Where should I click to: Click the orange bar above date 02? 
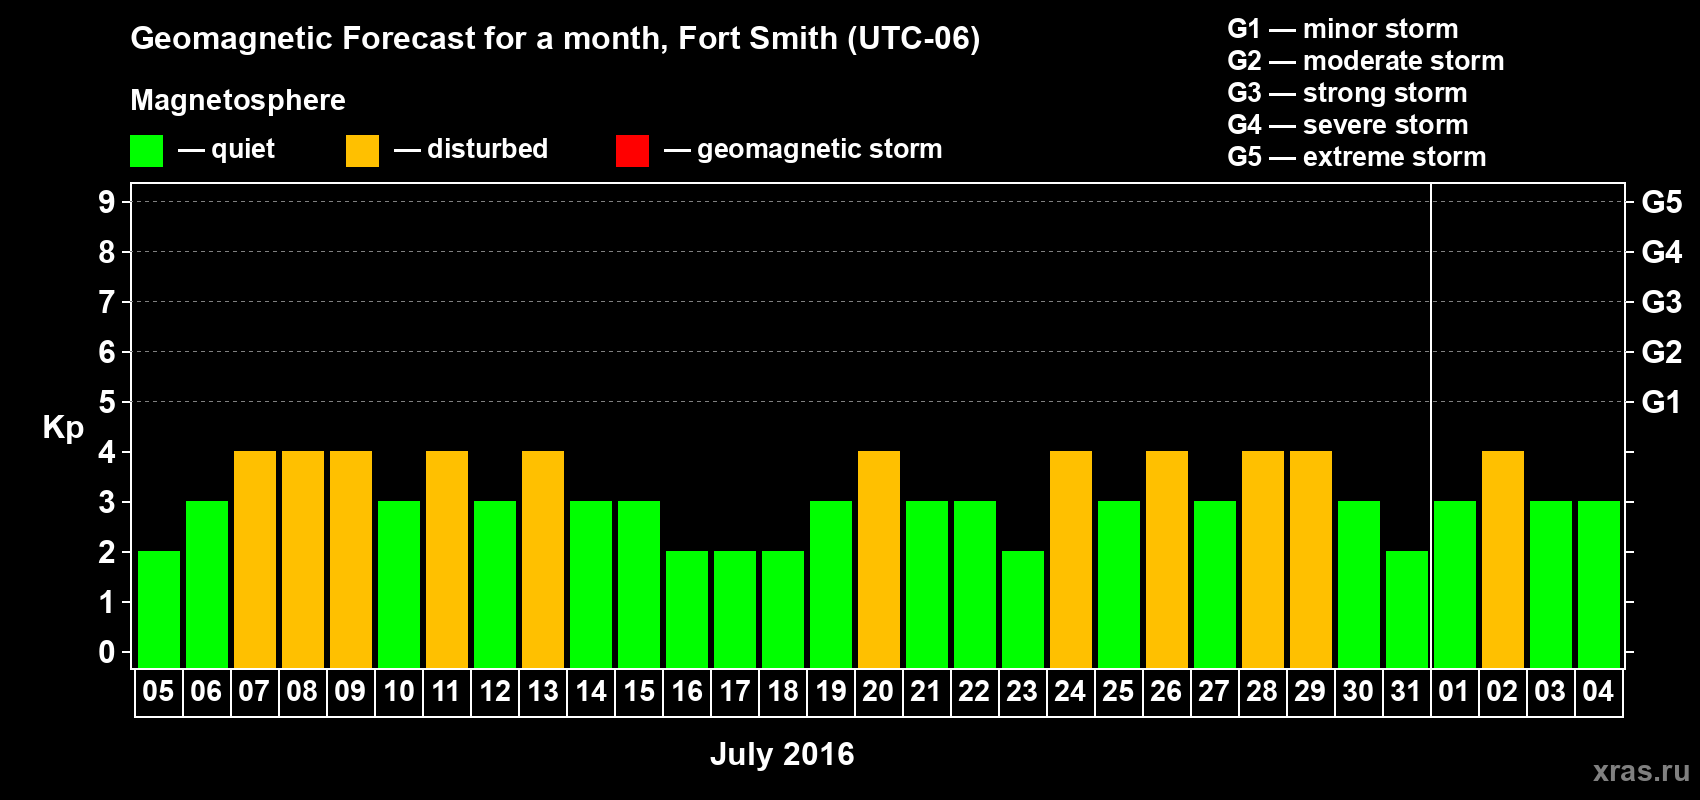click(x=1503, y=560)
